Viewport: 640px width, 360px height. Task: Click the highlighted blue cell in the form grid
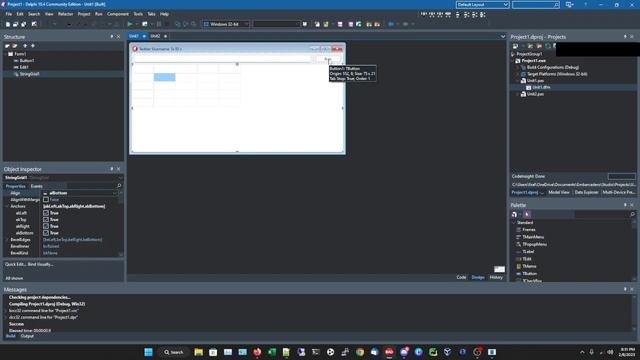coord(164,77)
